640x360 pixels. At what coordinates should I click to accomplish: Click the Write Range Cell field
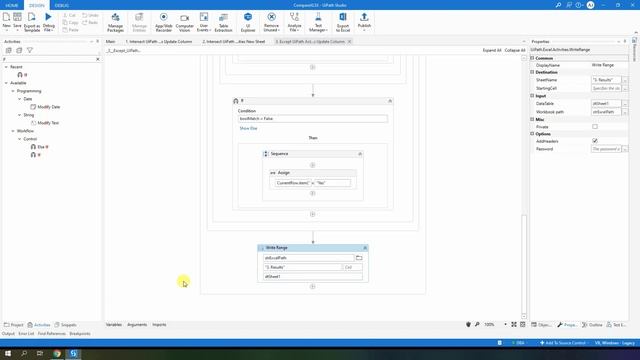coord(353,267)
